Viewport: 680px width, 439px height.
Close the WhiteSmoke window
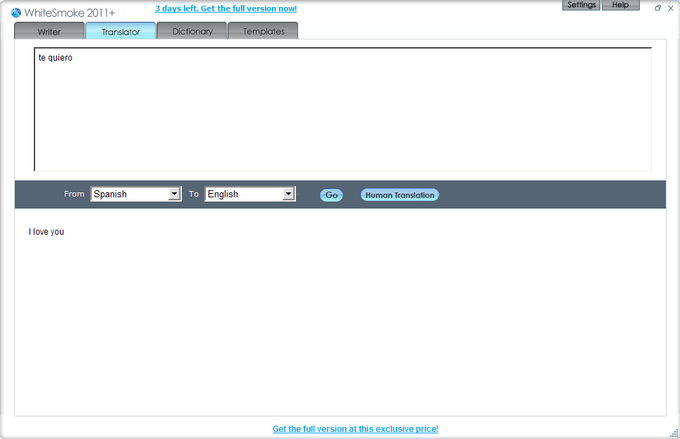click(x=670, y=8)
